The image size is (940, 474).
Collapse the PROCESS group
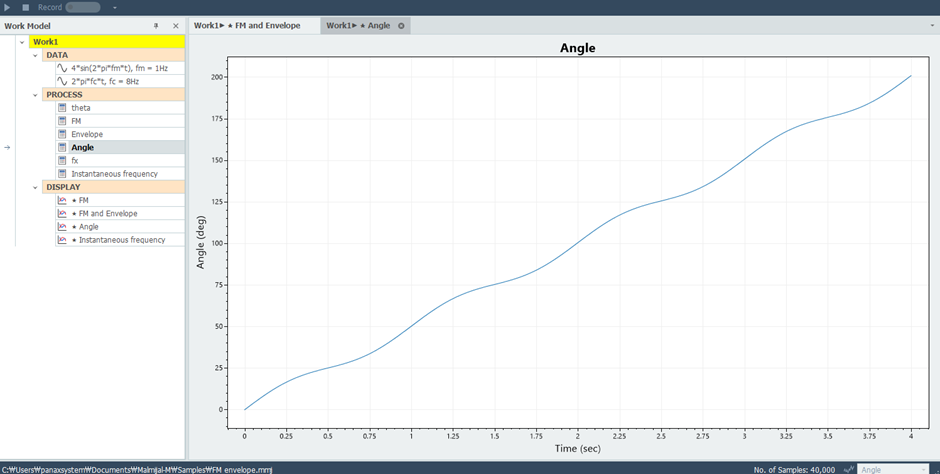tap(35, 95)
